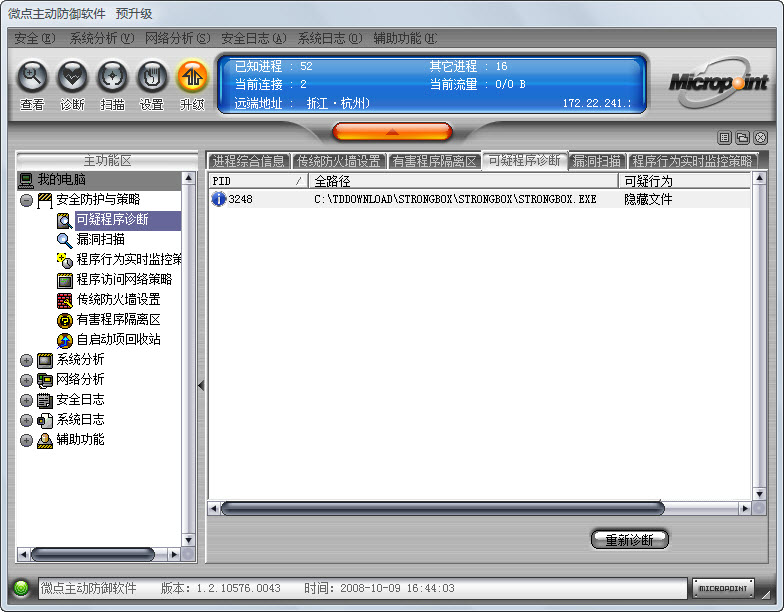Click the 传统防火墙设置 brick wall icon
This screenshot has height=612, width=784.
(64, 300)
